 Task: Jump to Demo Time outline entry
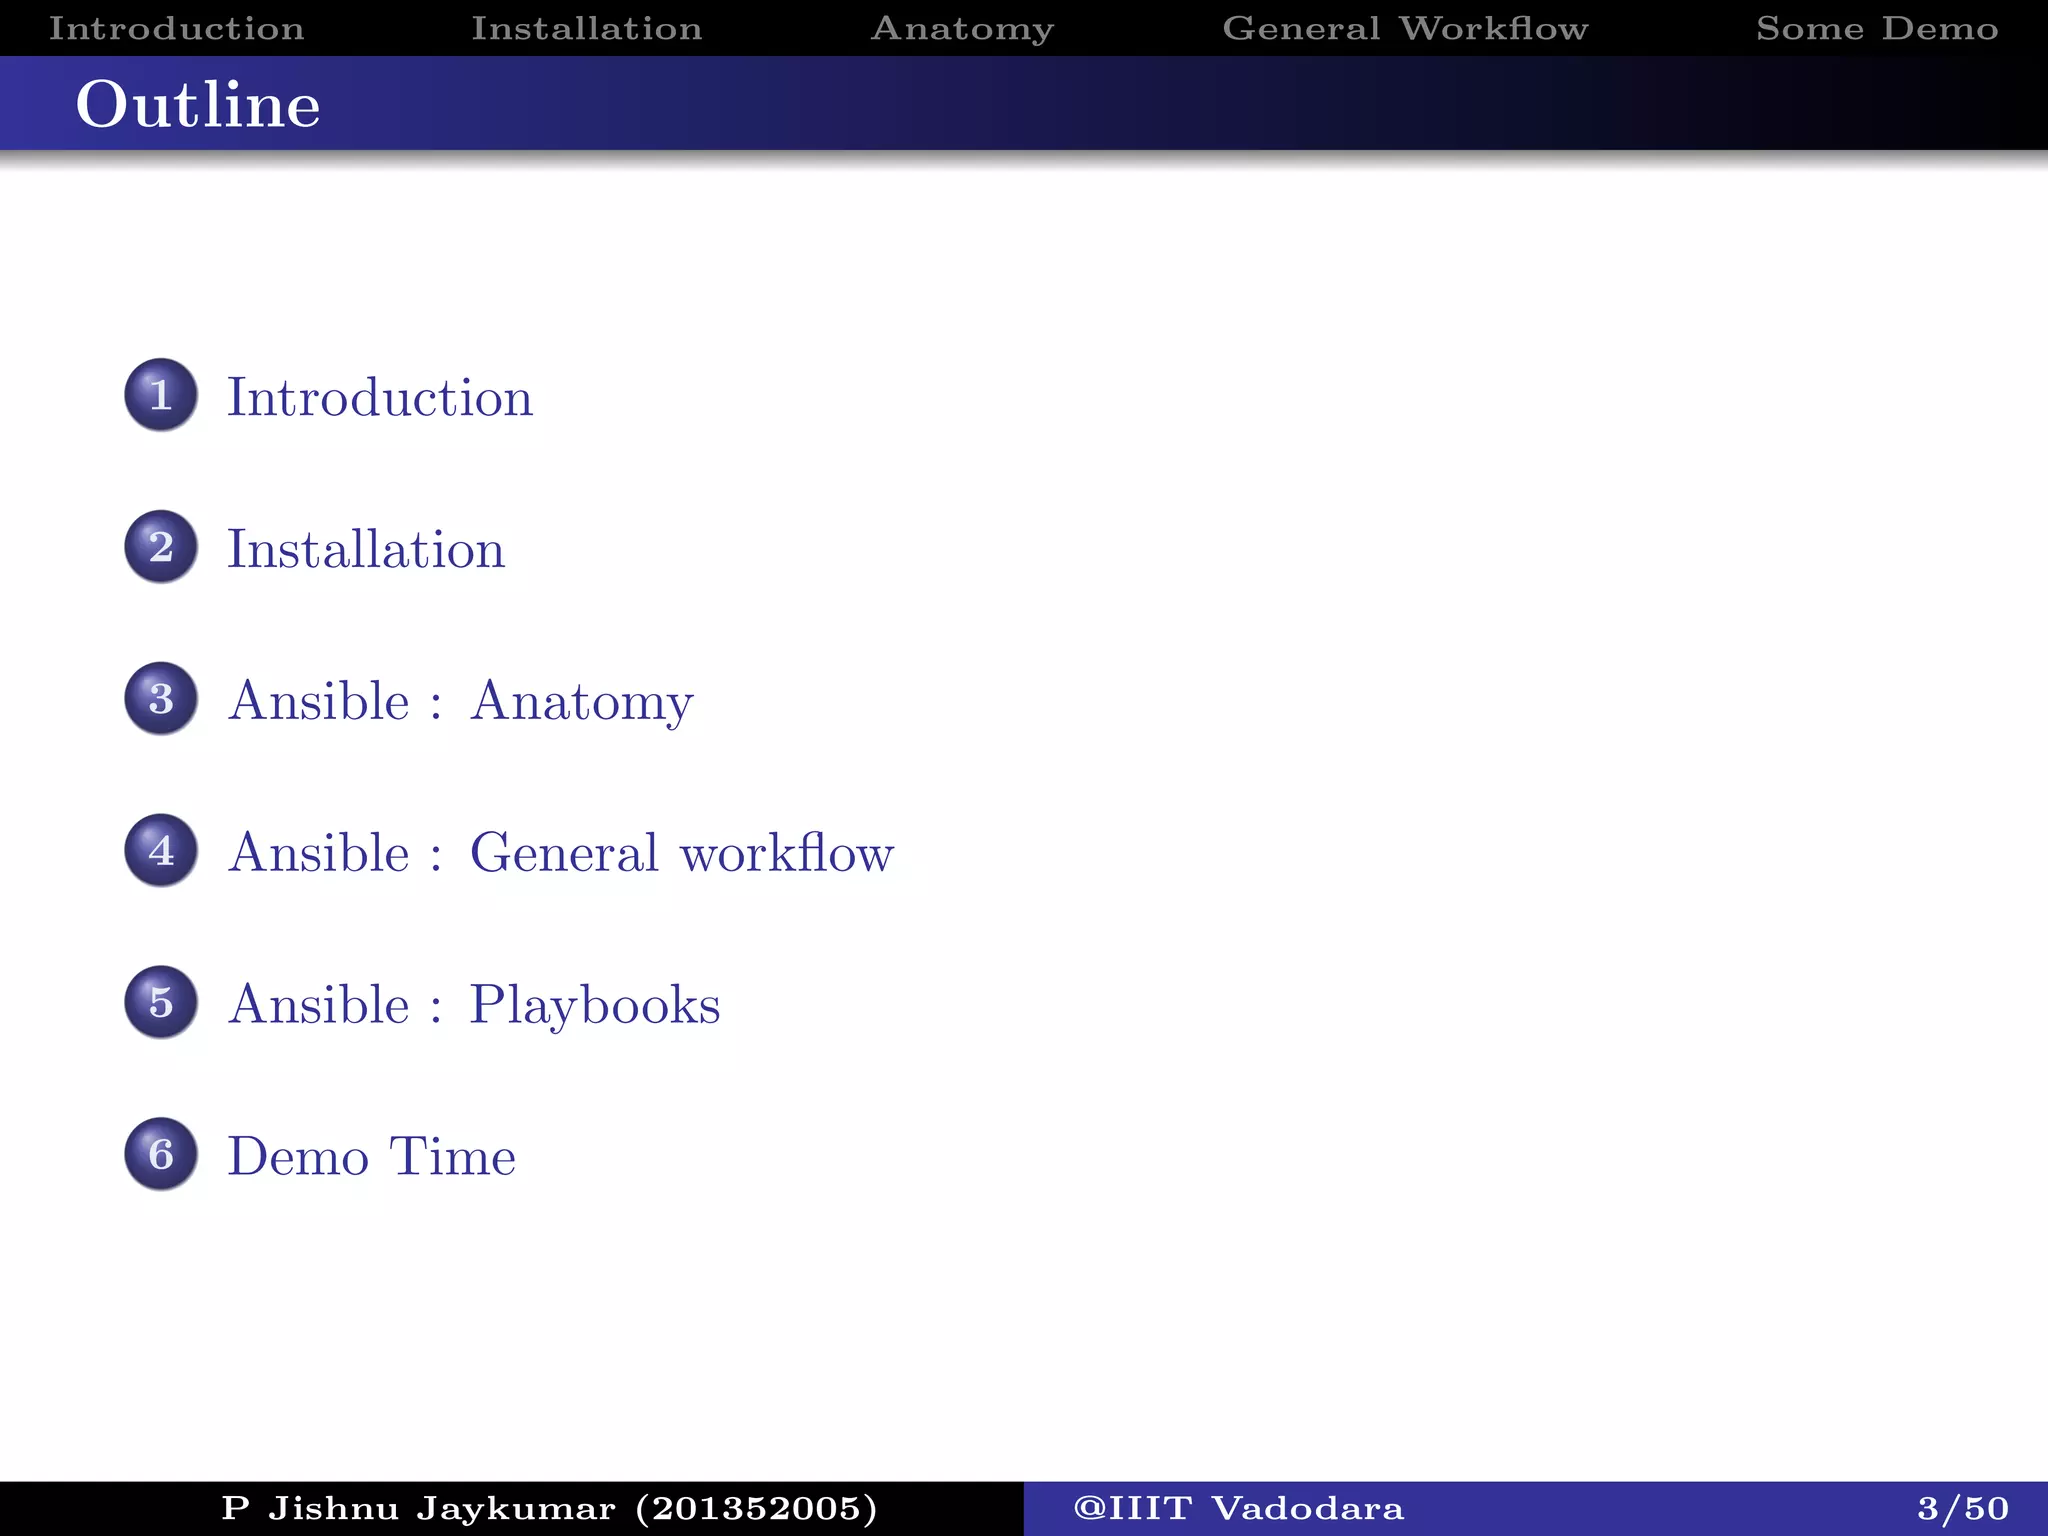click(x=371, y=1157)
